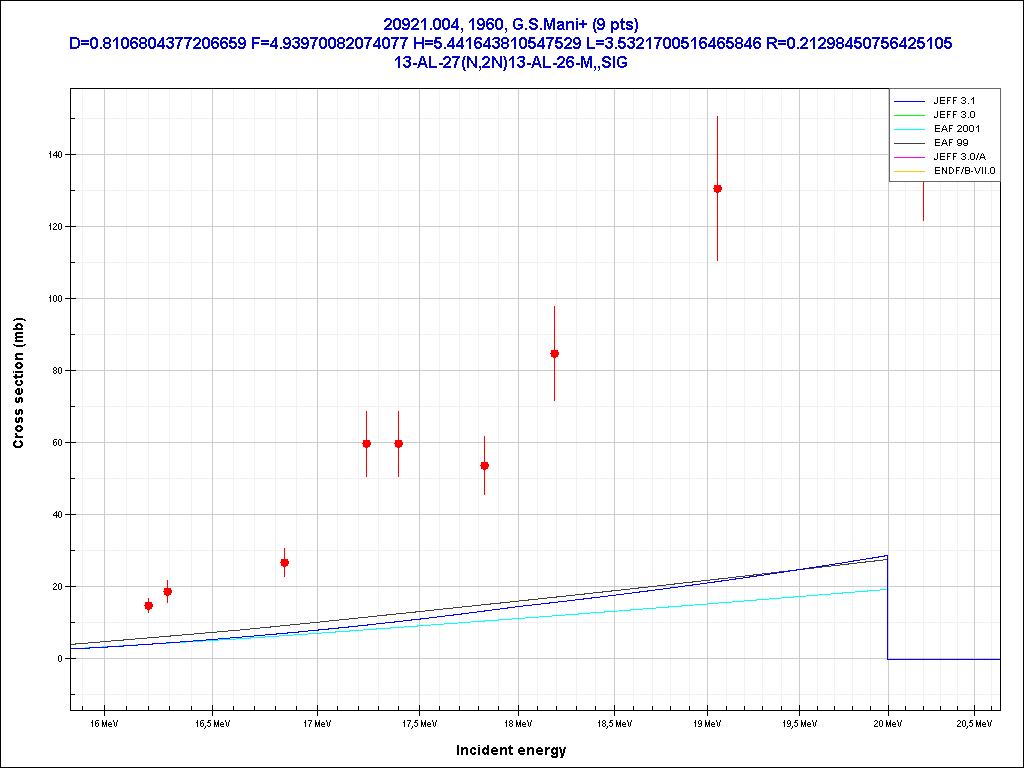Select the JEFF 3.0 legend entry
This screenshot has width=1024, height=768.
954,115
